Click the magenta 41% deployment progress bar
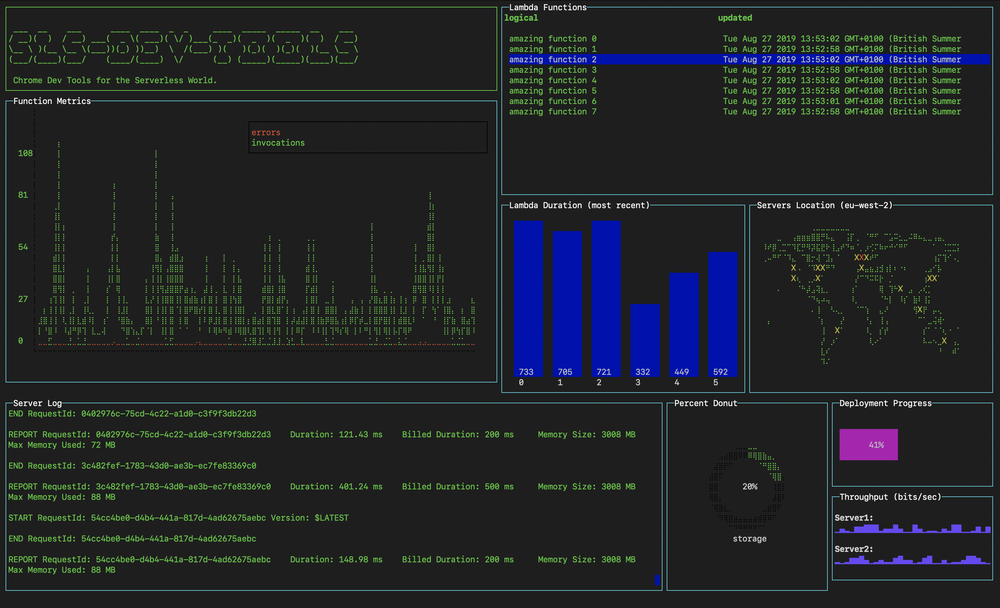Image resolution: width=1000 pixels, height=608 pixels. (x=869, y=445)
